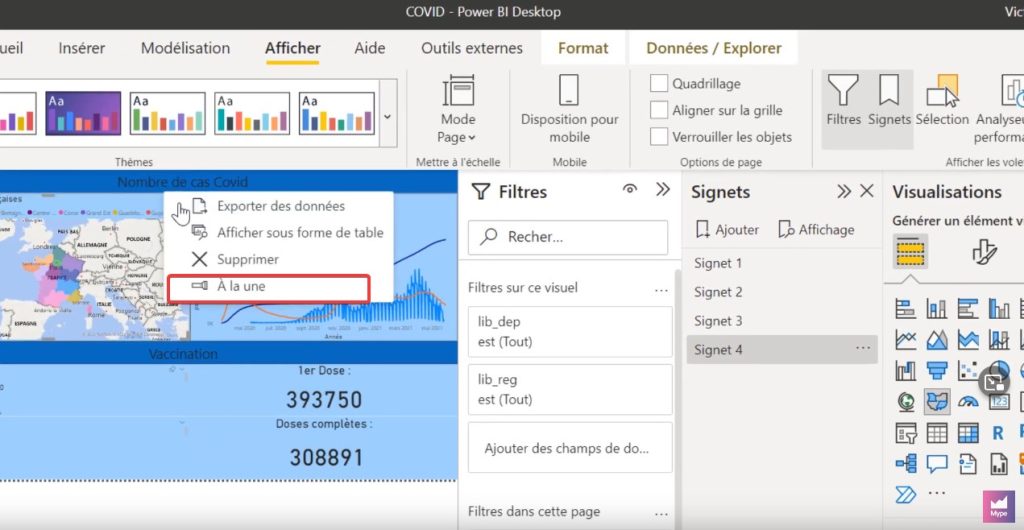Open Filtres sur ce visuel options menu
The height and width of the screenshot is (530, 1024).
[x=662, y=289]
